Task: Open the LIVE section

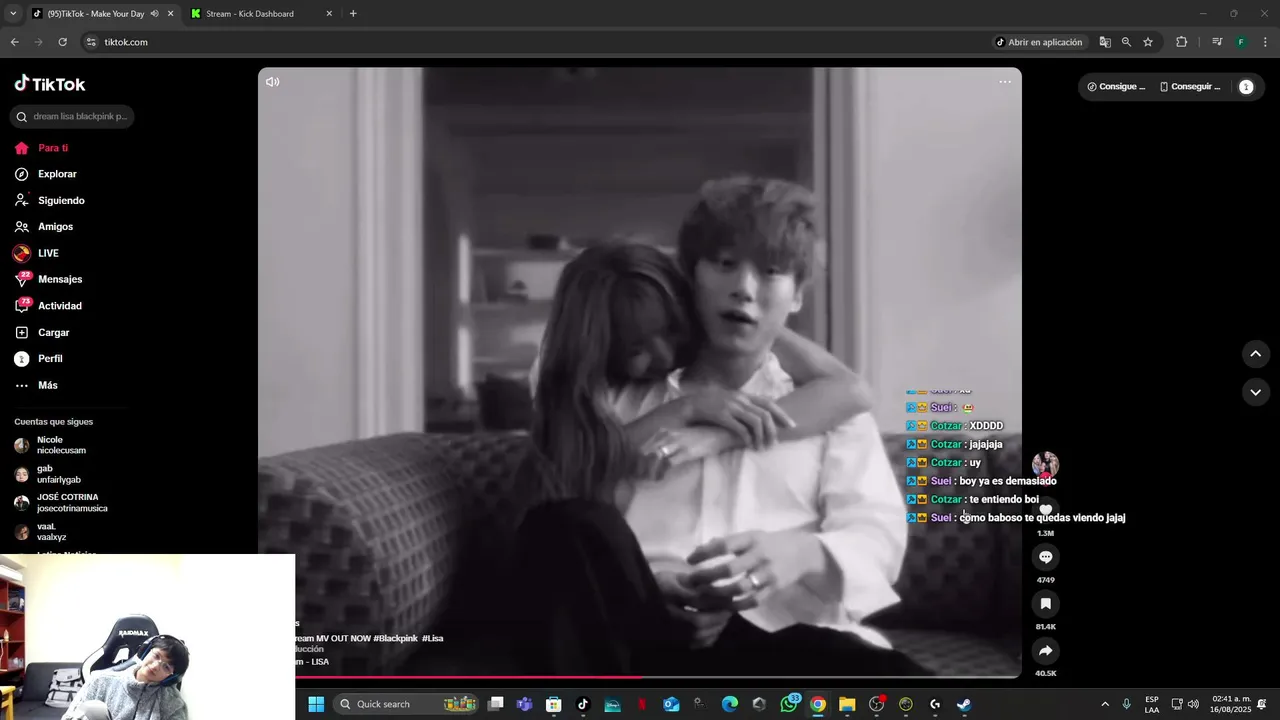Action: 36,253
